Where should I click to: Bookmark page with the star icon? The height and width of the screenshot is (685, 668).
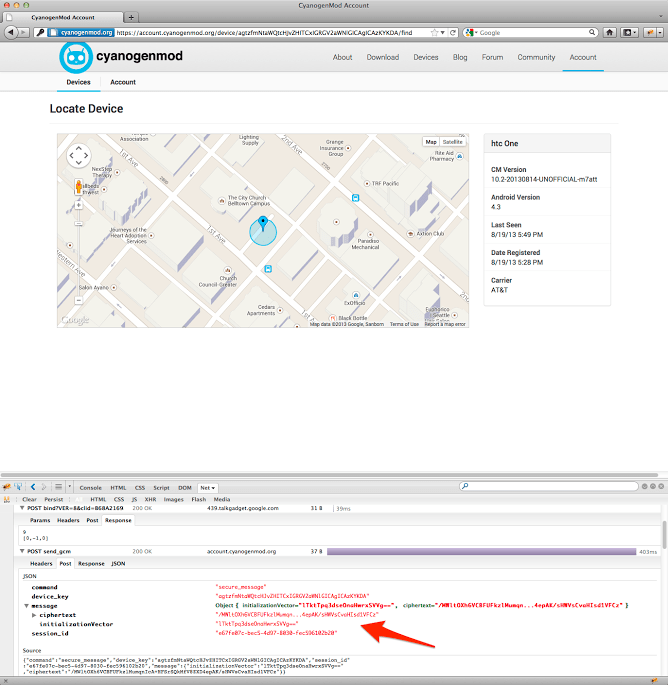point(434,32)
